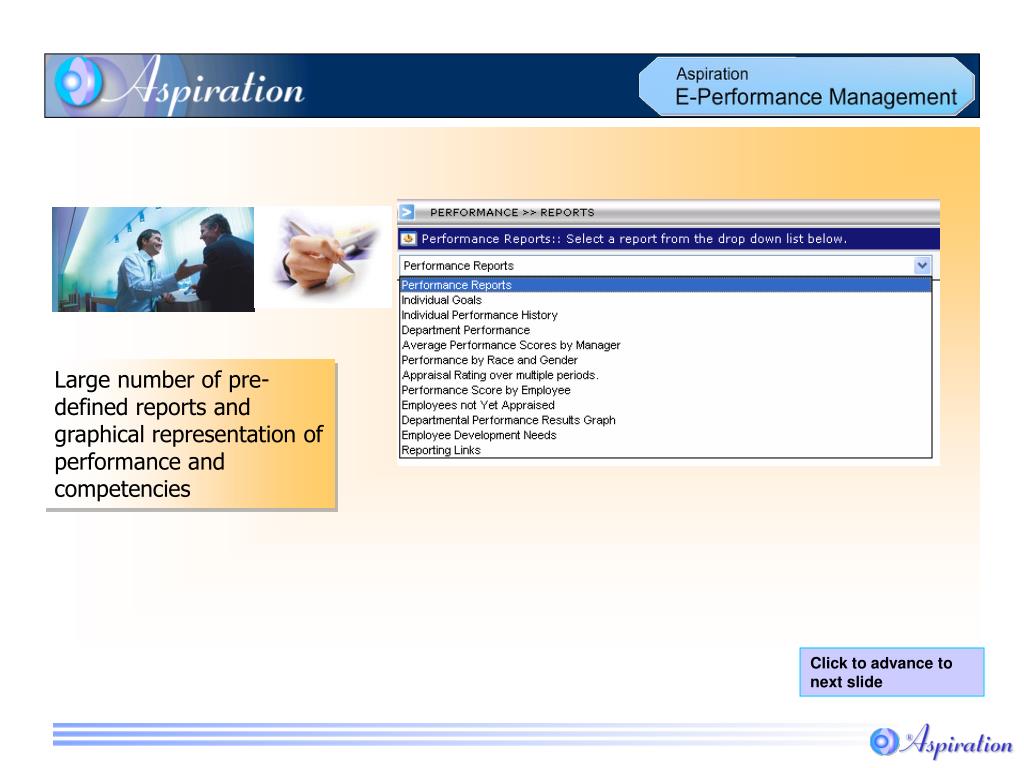Click to advance to next slide button
Image resolution: width=1024 pixels, height=768 pixels.
(x=891, y=672)
